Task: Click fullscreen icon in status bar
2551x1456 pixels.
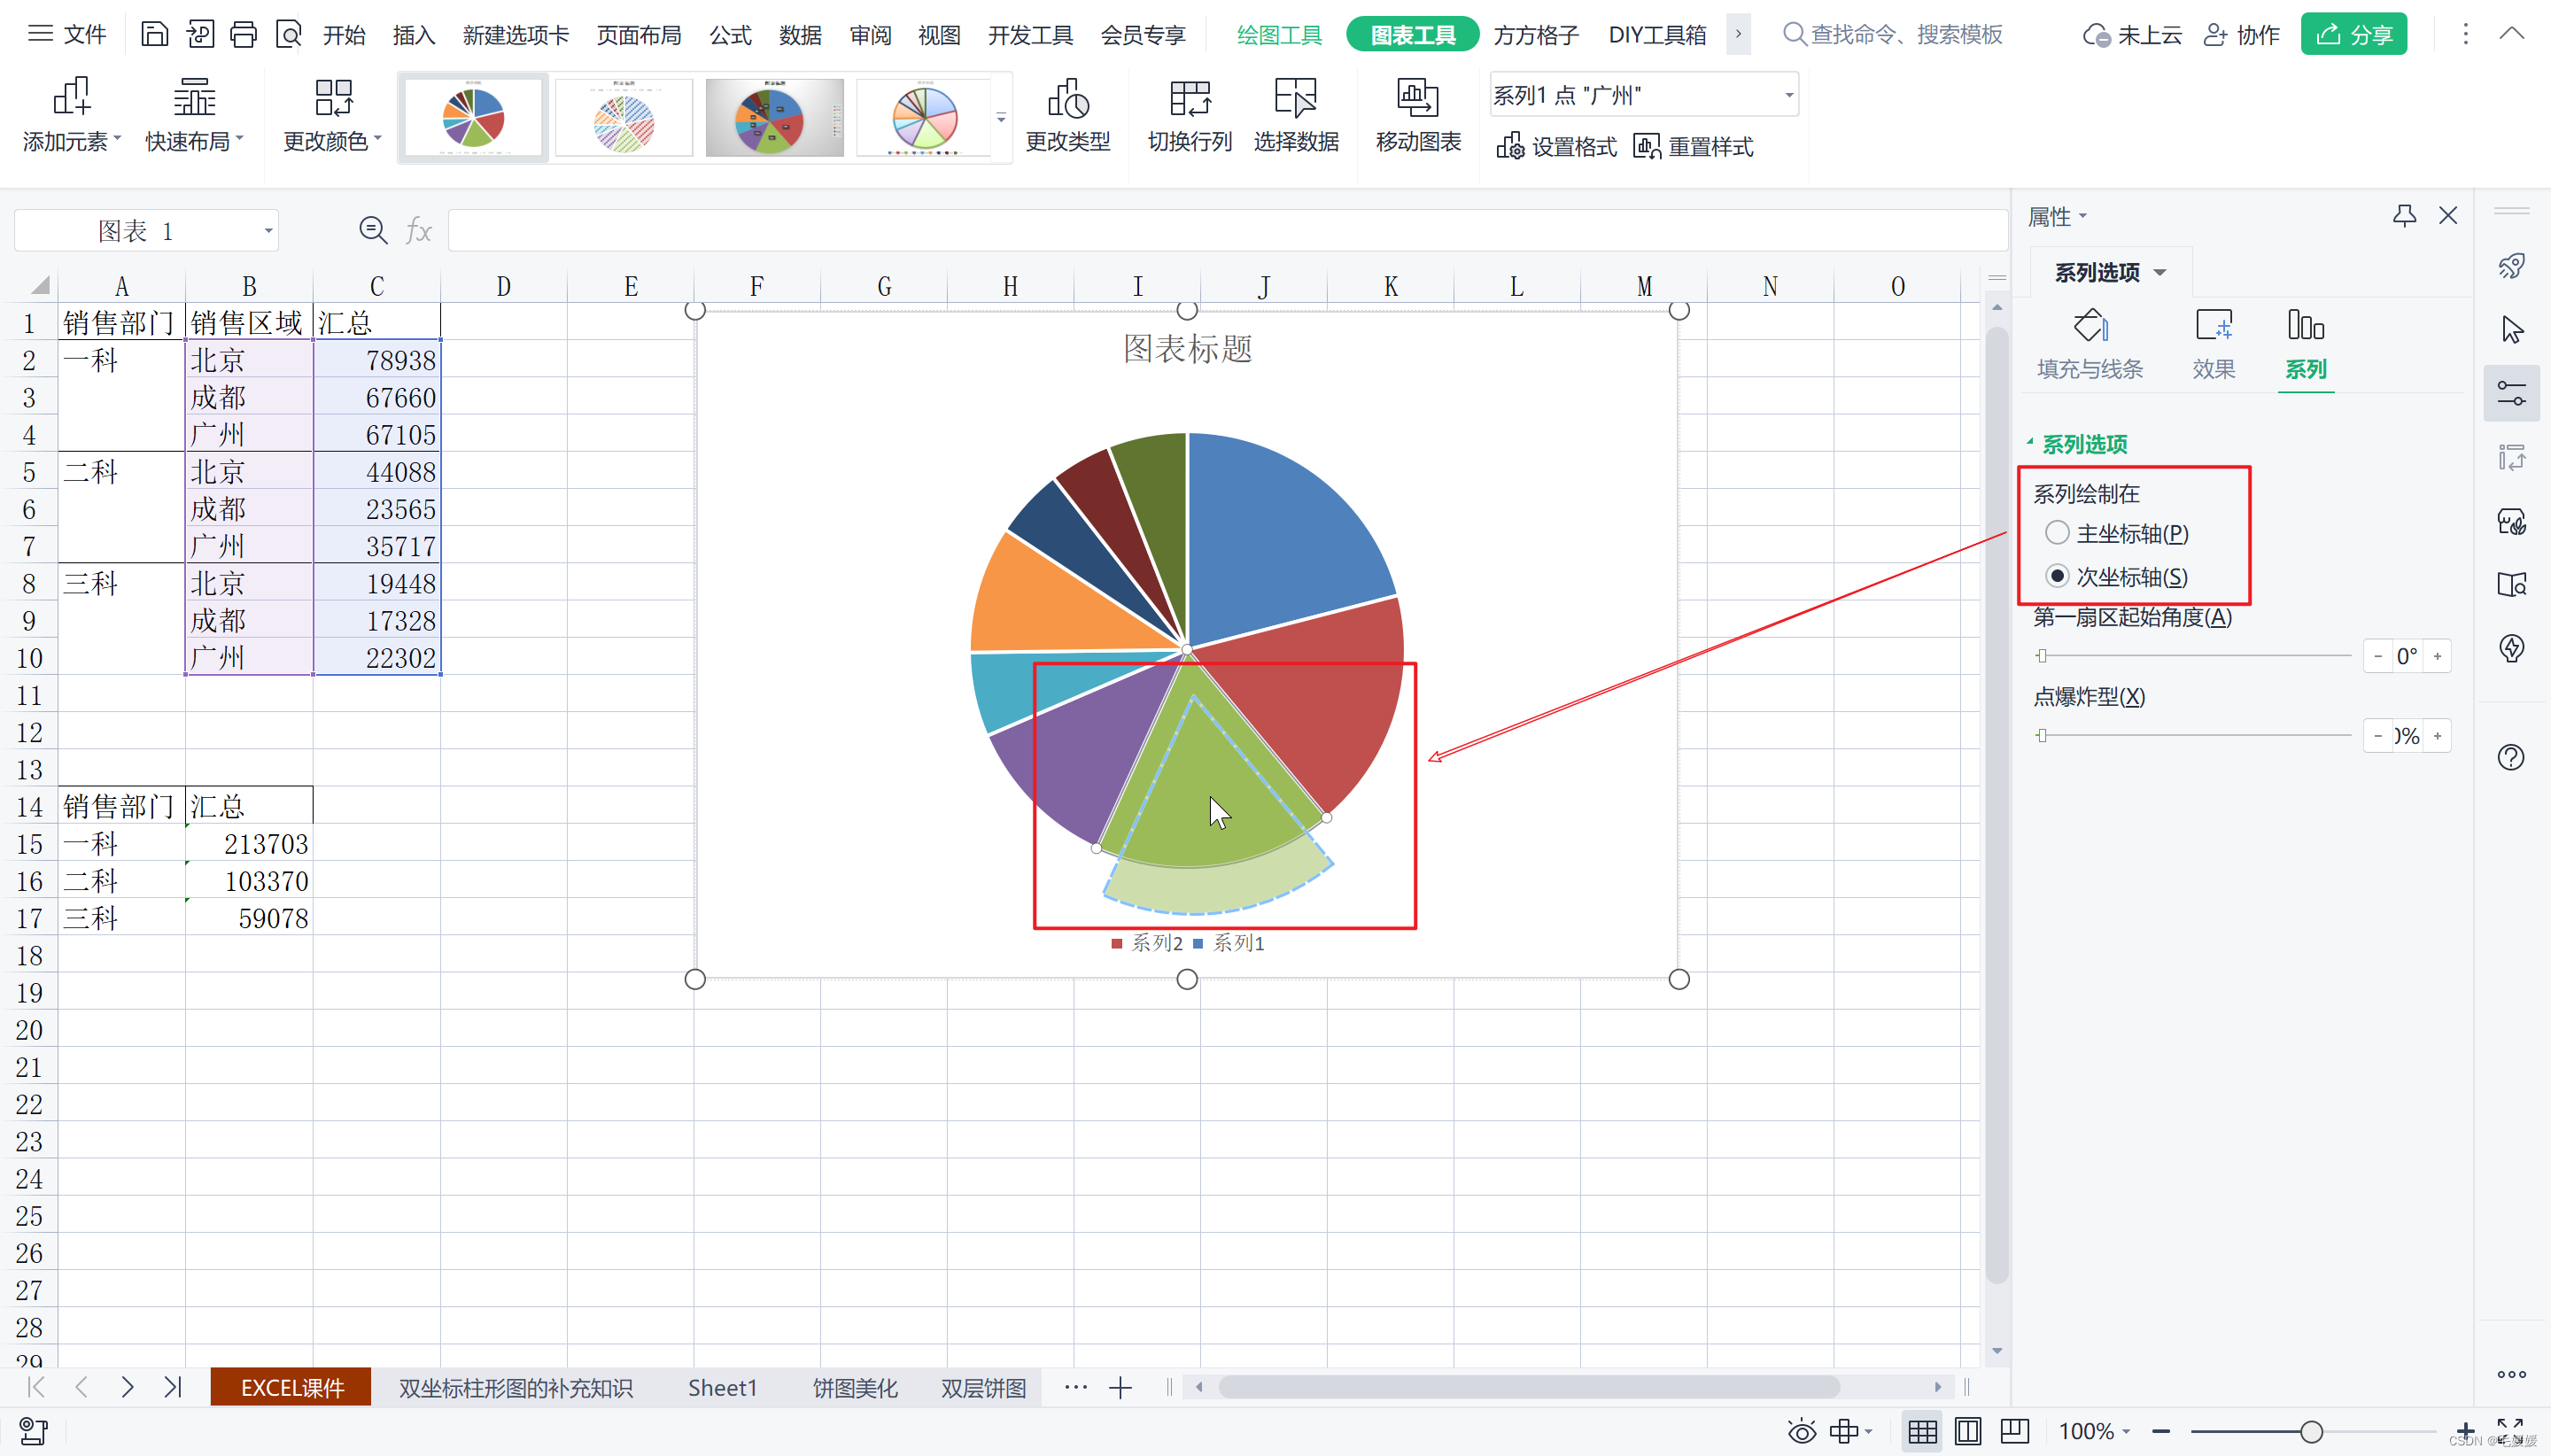Action: pos(2510,1430)
